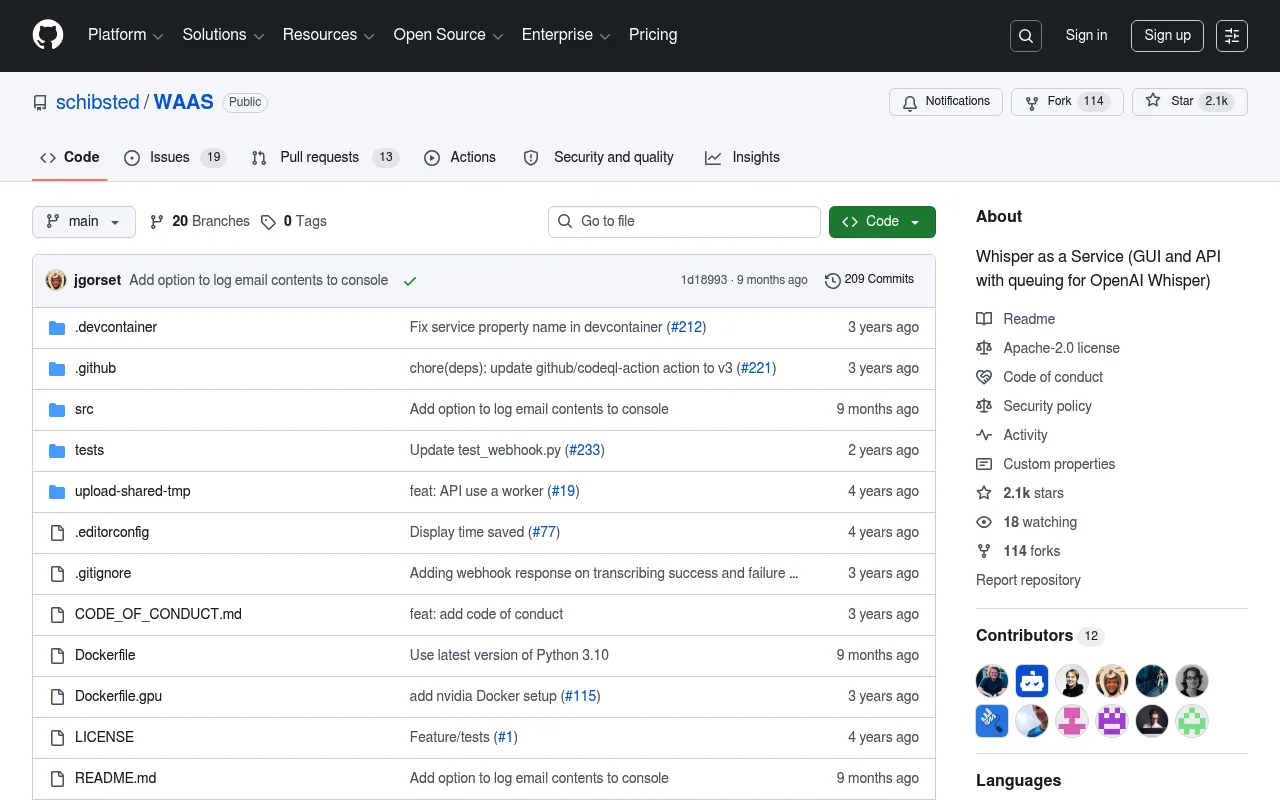Click the folder icon for .github
This screenshot has height=800, width=1280.
pos(57,368)
